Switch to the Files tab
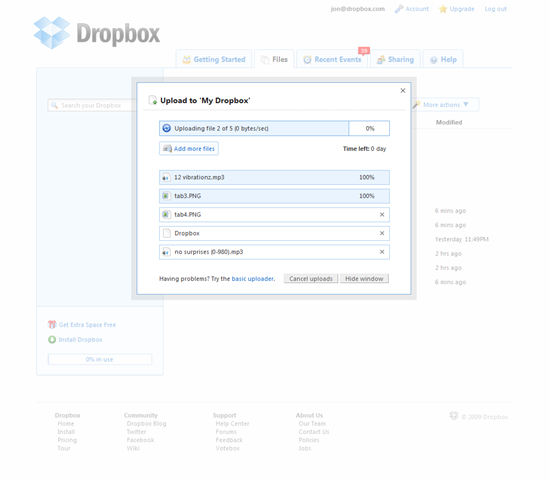This screenshot has height=480, width=549. click(x=274, y=59)
